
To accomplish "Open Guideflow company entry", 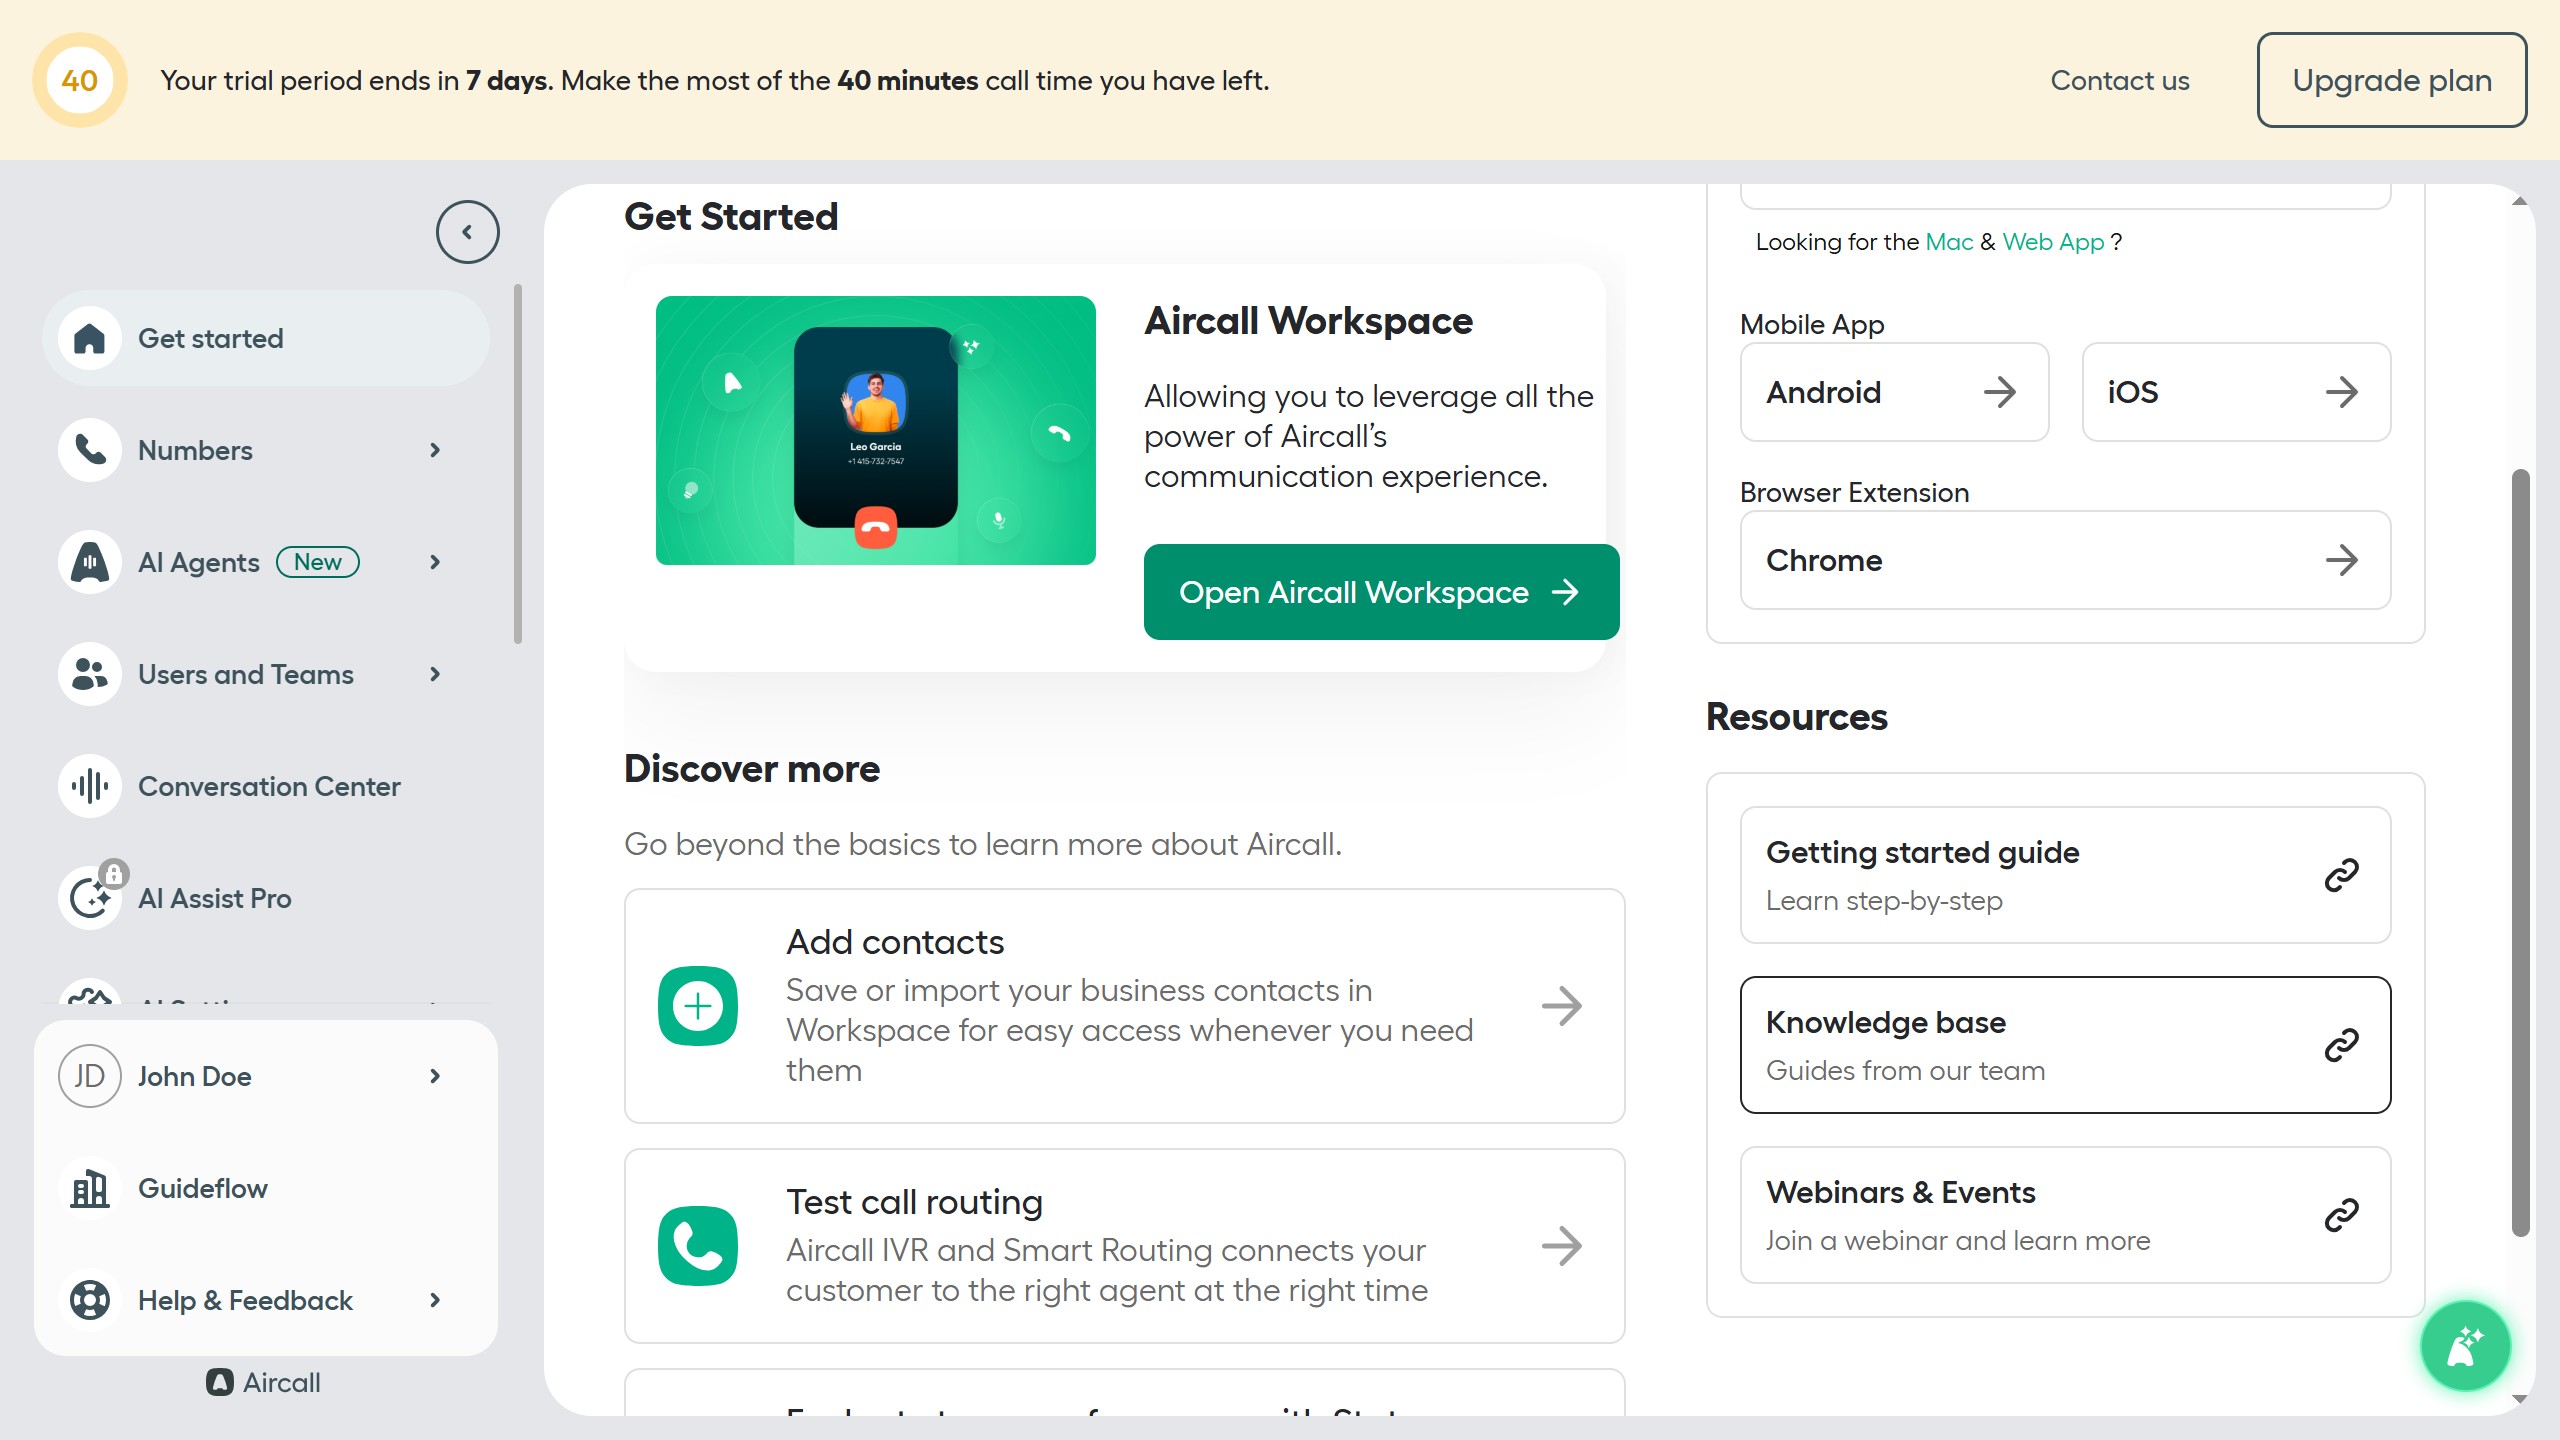I will tap(266, 1188).
